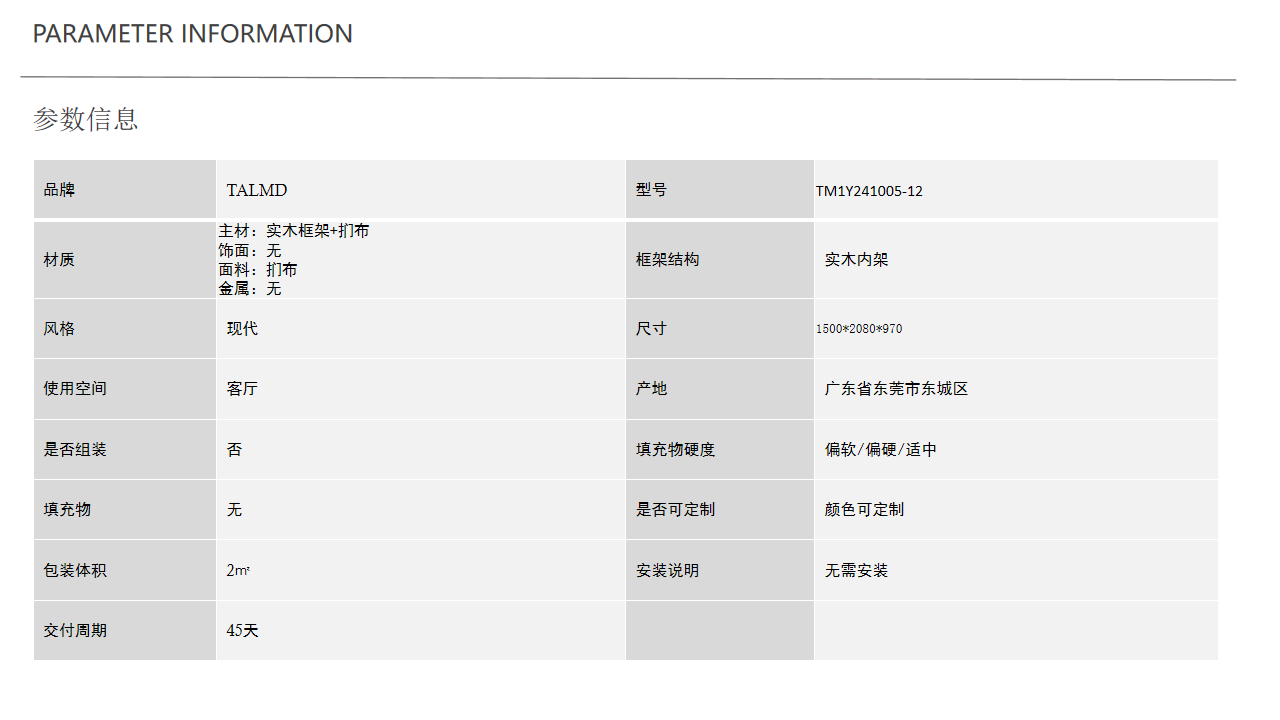Select the 主材：实木框架+扪布 text line
This screenshot has width=1280, height=720.
click(x=294, y=231)
